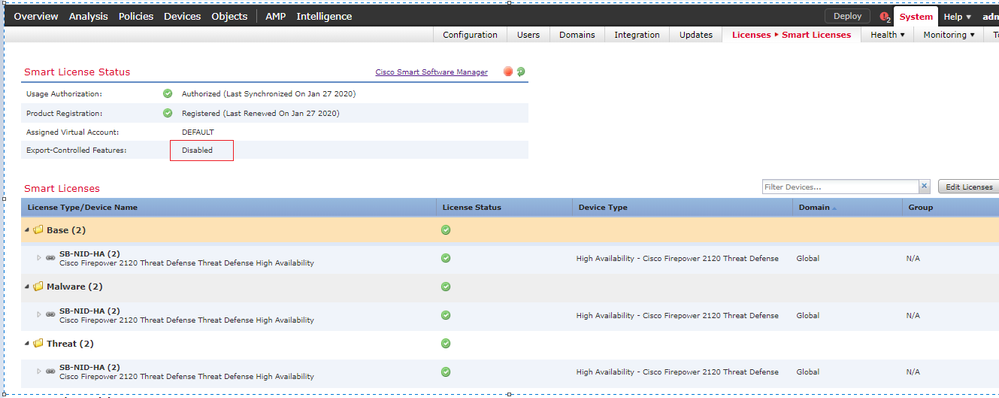Click into the Filter Devices field

840,187
